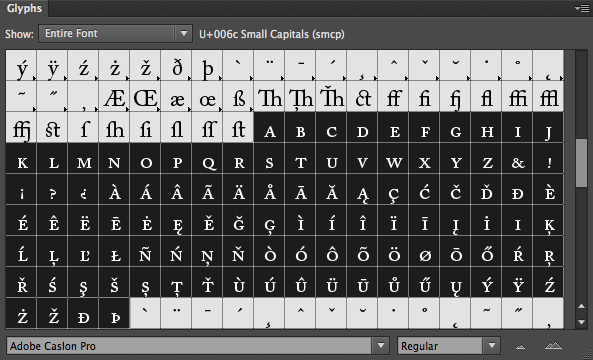The width and height of the screenshot is (593, 360).
Task: Select the small capital B glyph
Action: (x=300, y=127)
